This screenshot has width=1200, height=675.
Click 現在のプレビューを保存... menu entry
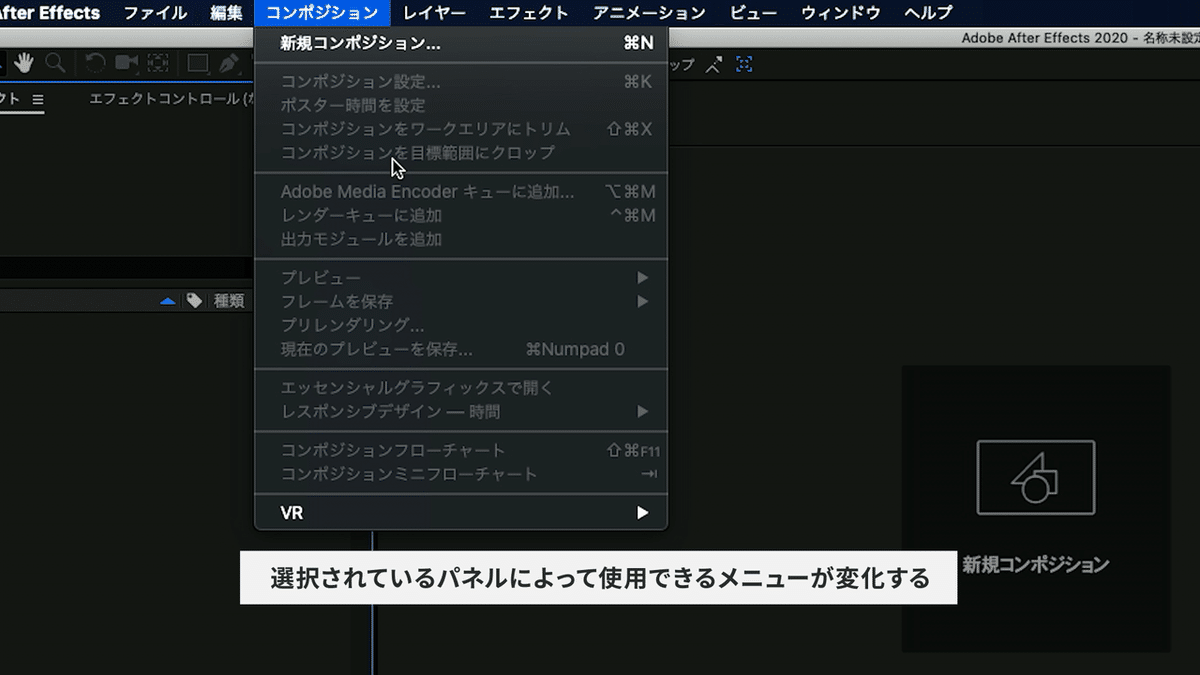pyautogui.click(x=461, y=349)
